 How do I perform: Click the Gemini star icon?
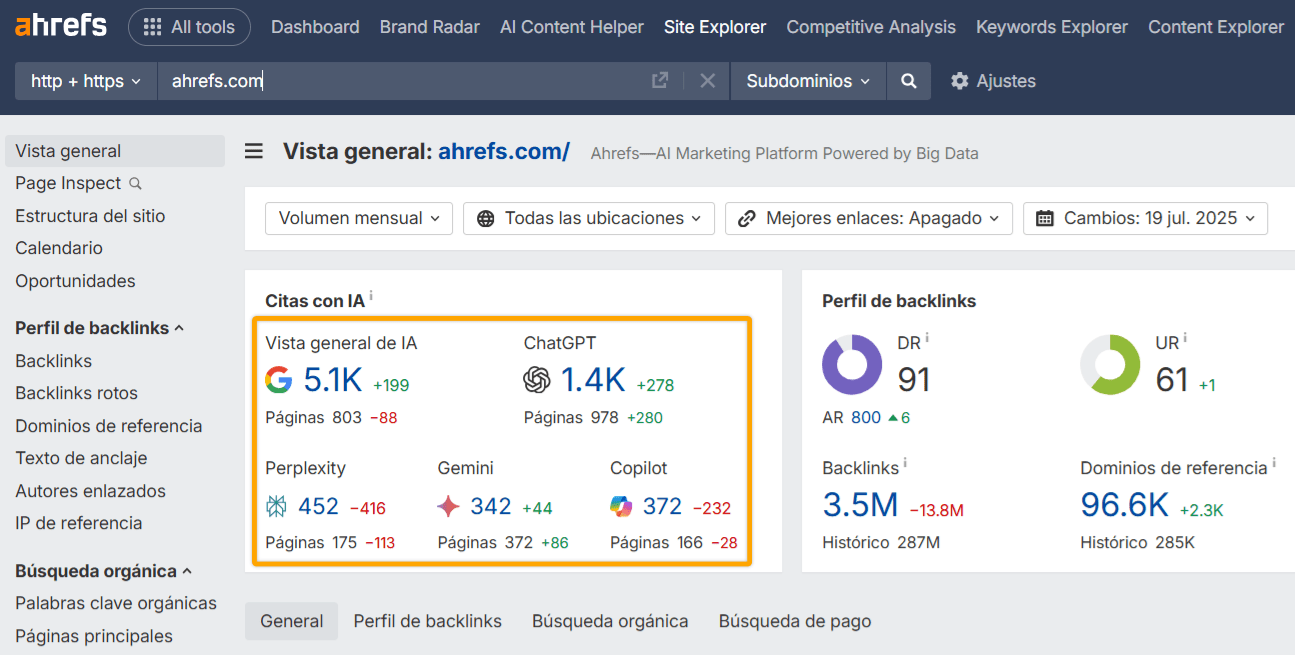450,507
